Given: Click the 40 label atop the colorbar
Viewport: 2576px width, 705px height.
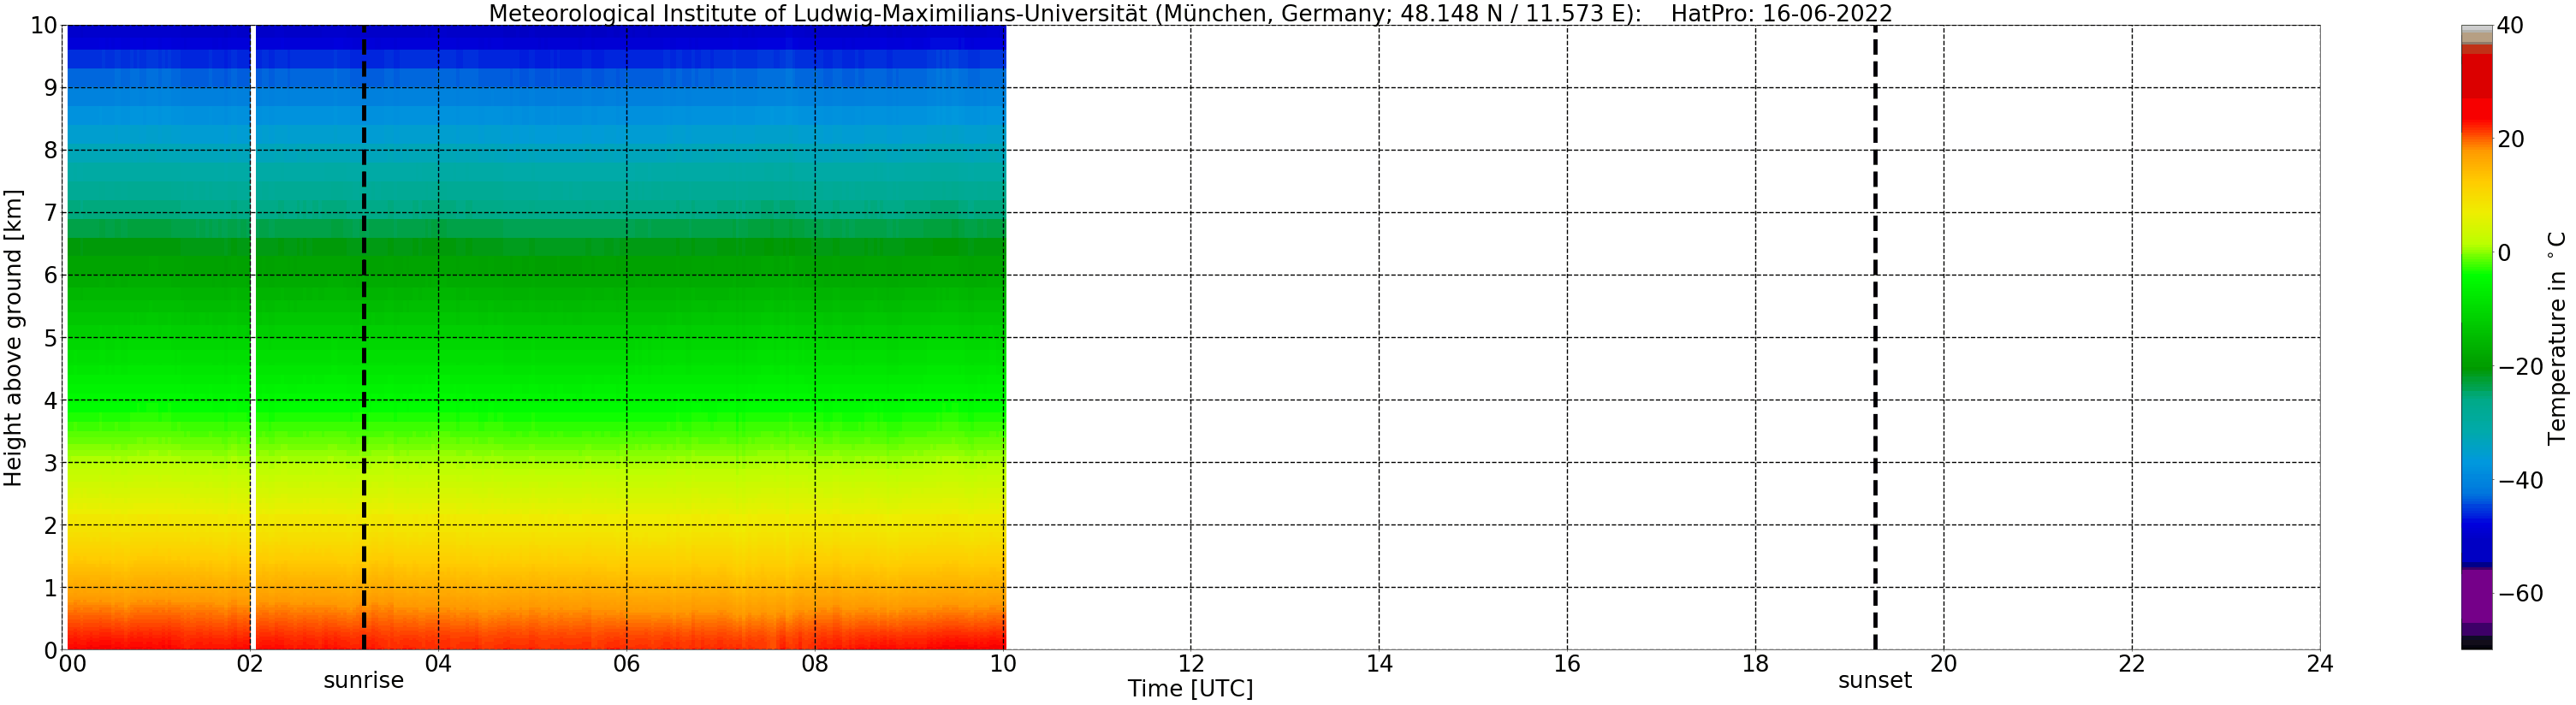Looking at the screenshot, I should 2511,25.
